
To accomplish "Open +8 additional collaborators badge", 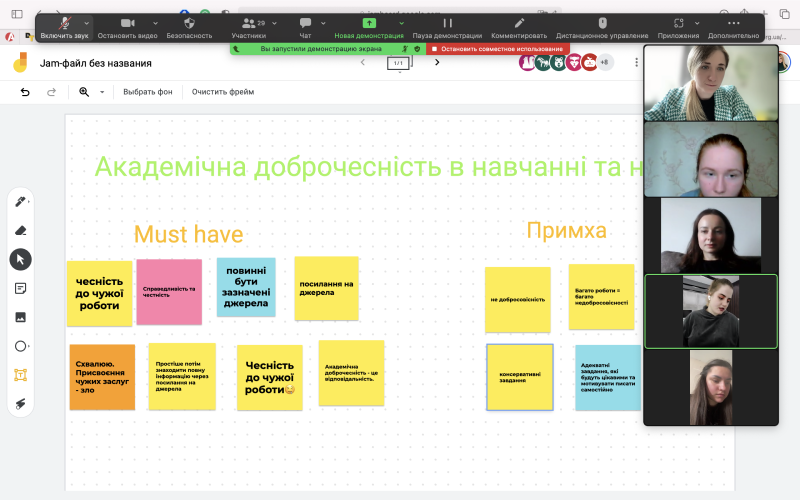I will (x=605, y=62).
